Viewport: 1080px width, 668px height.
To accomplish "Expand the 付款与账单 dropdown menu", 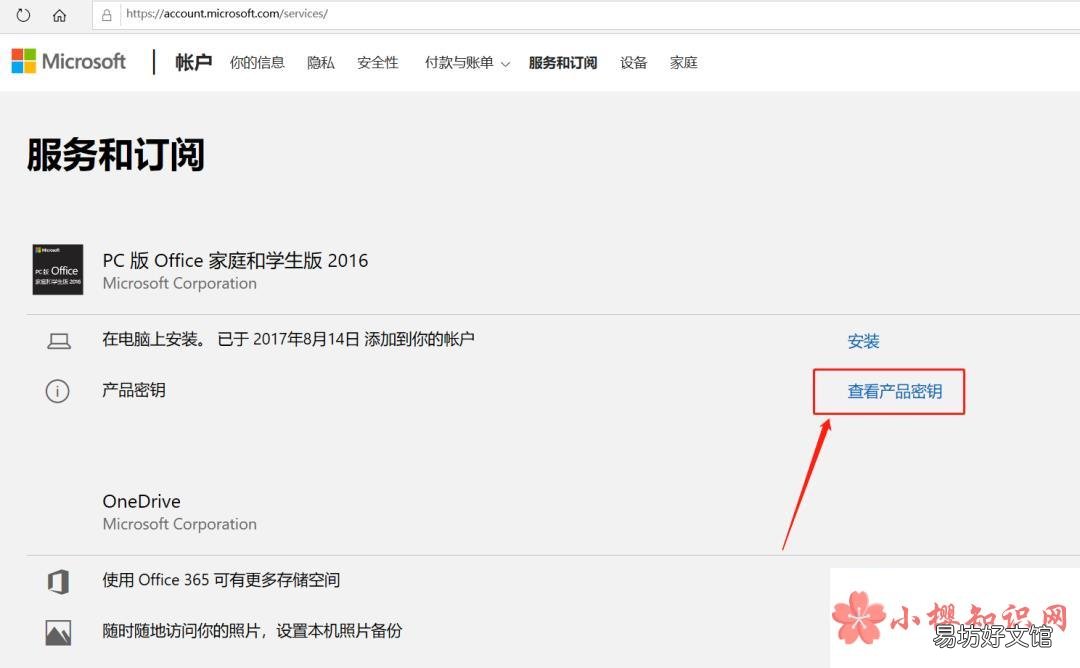I will point(467,63).
